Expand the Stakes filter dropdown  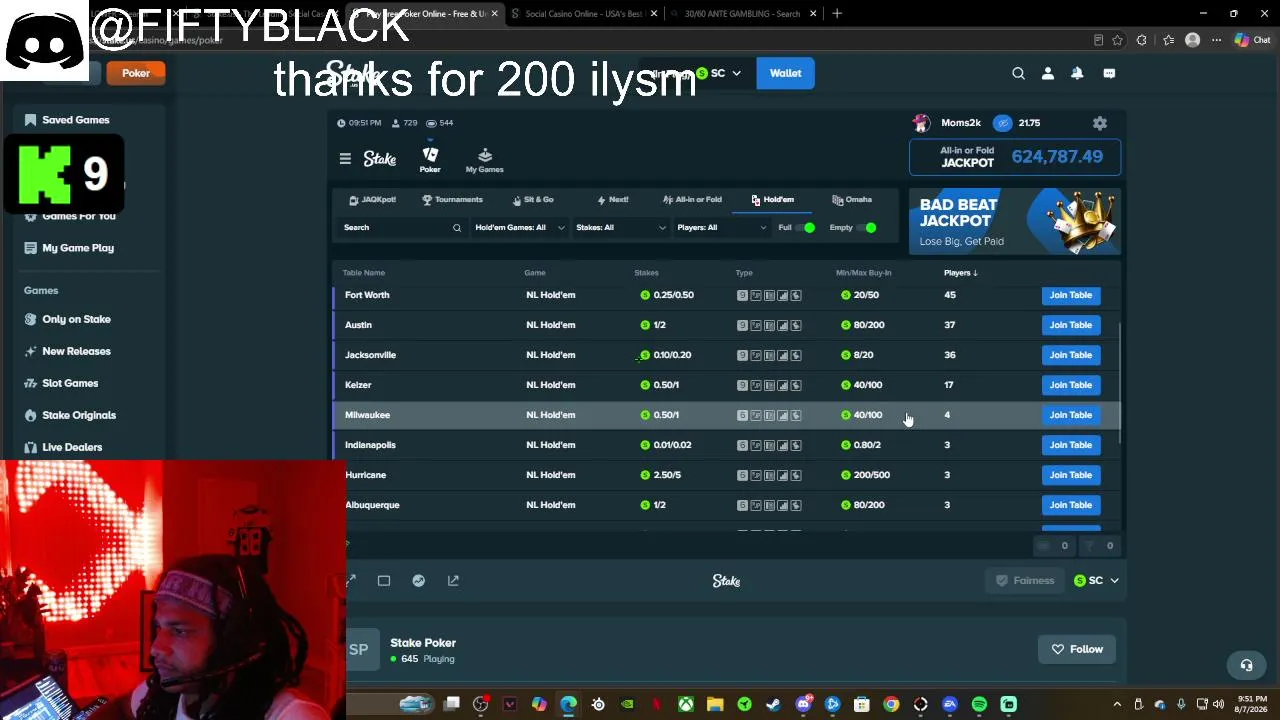[x=620, y=228]
